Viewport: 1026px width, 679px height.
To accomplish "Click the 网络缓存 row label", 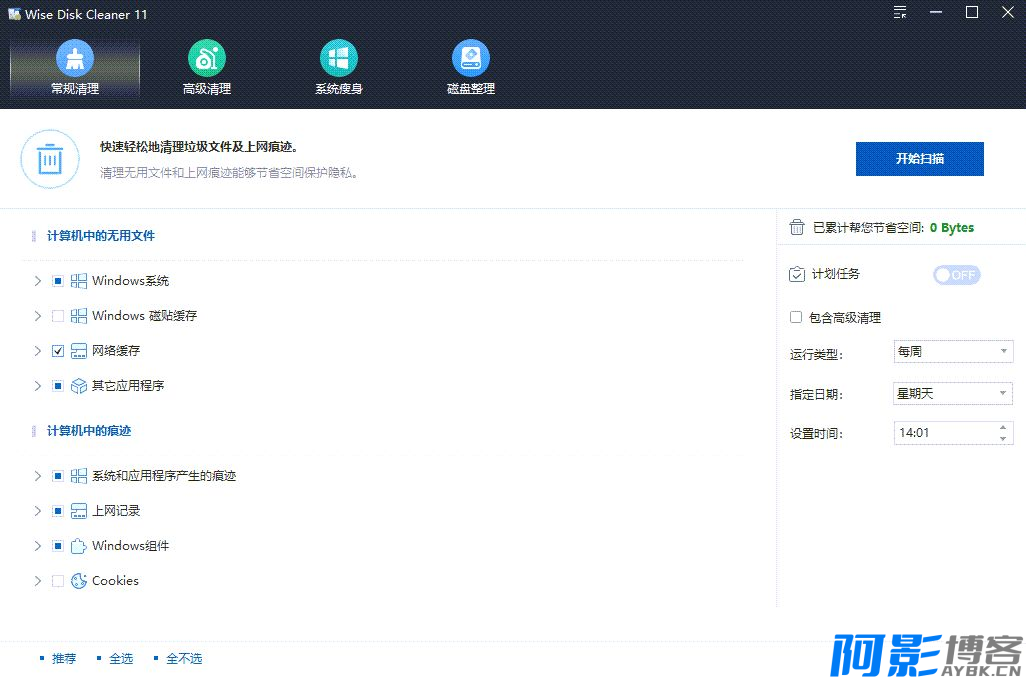I will coord(116,351).
